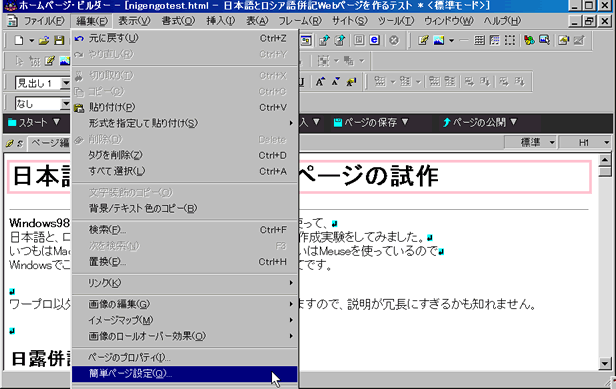Image resolution: width=616 pixels, height=389 pixels.
Task: Insert a table with the plain grid icon
Action: [479, 40]
